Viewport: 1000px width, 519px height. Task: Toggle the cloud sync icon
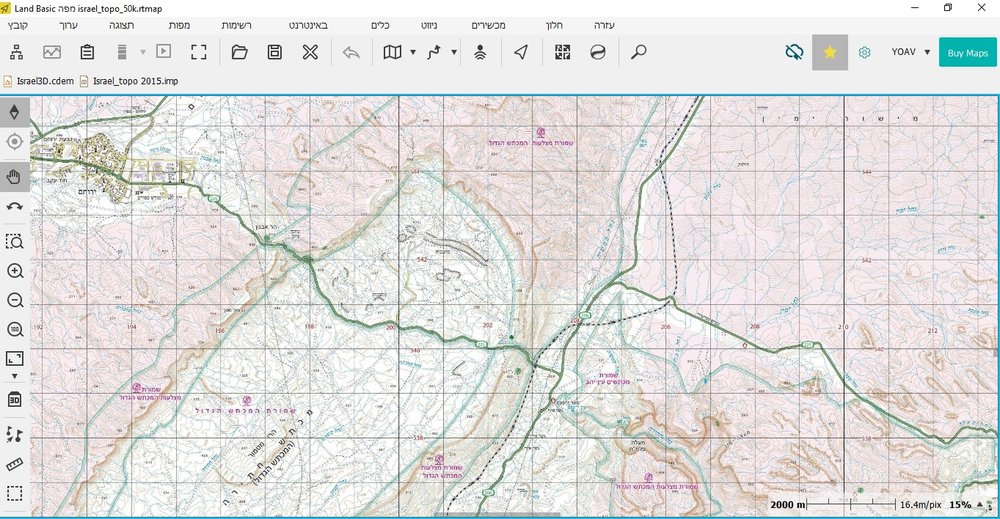[794, 52]
